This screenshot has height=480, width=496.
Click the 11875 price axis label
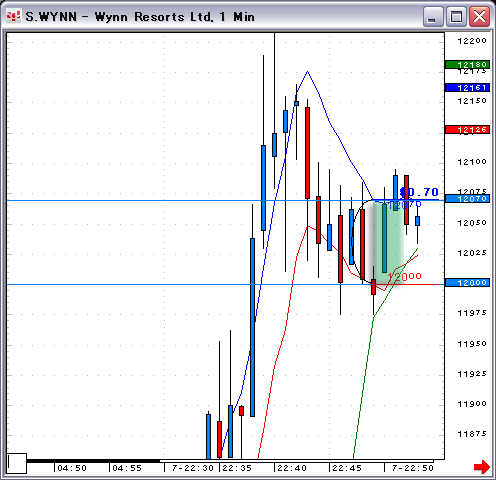click(x=472, y=434)
